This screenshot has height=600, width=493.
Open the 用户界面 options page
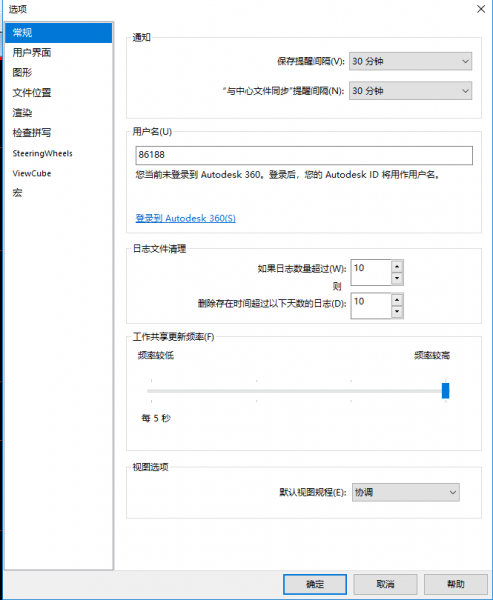point(59,52)
